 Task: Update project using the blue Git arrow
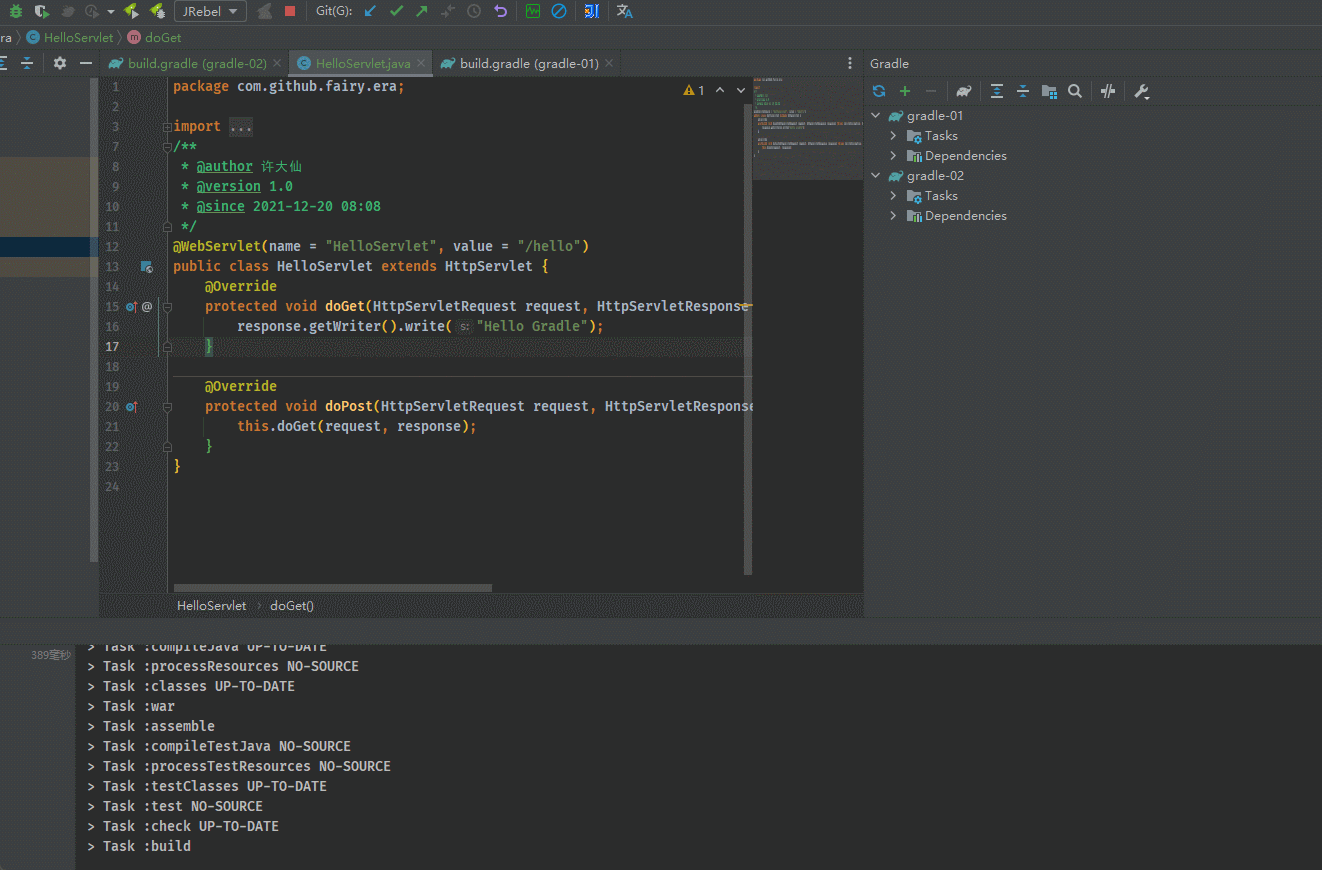coord(370,11)
